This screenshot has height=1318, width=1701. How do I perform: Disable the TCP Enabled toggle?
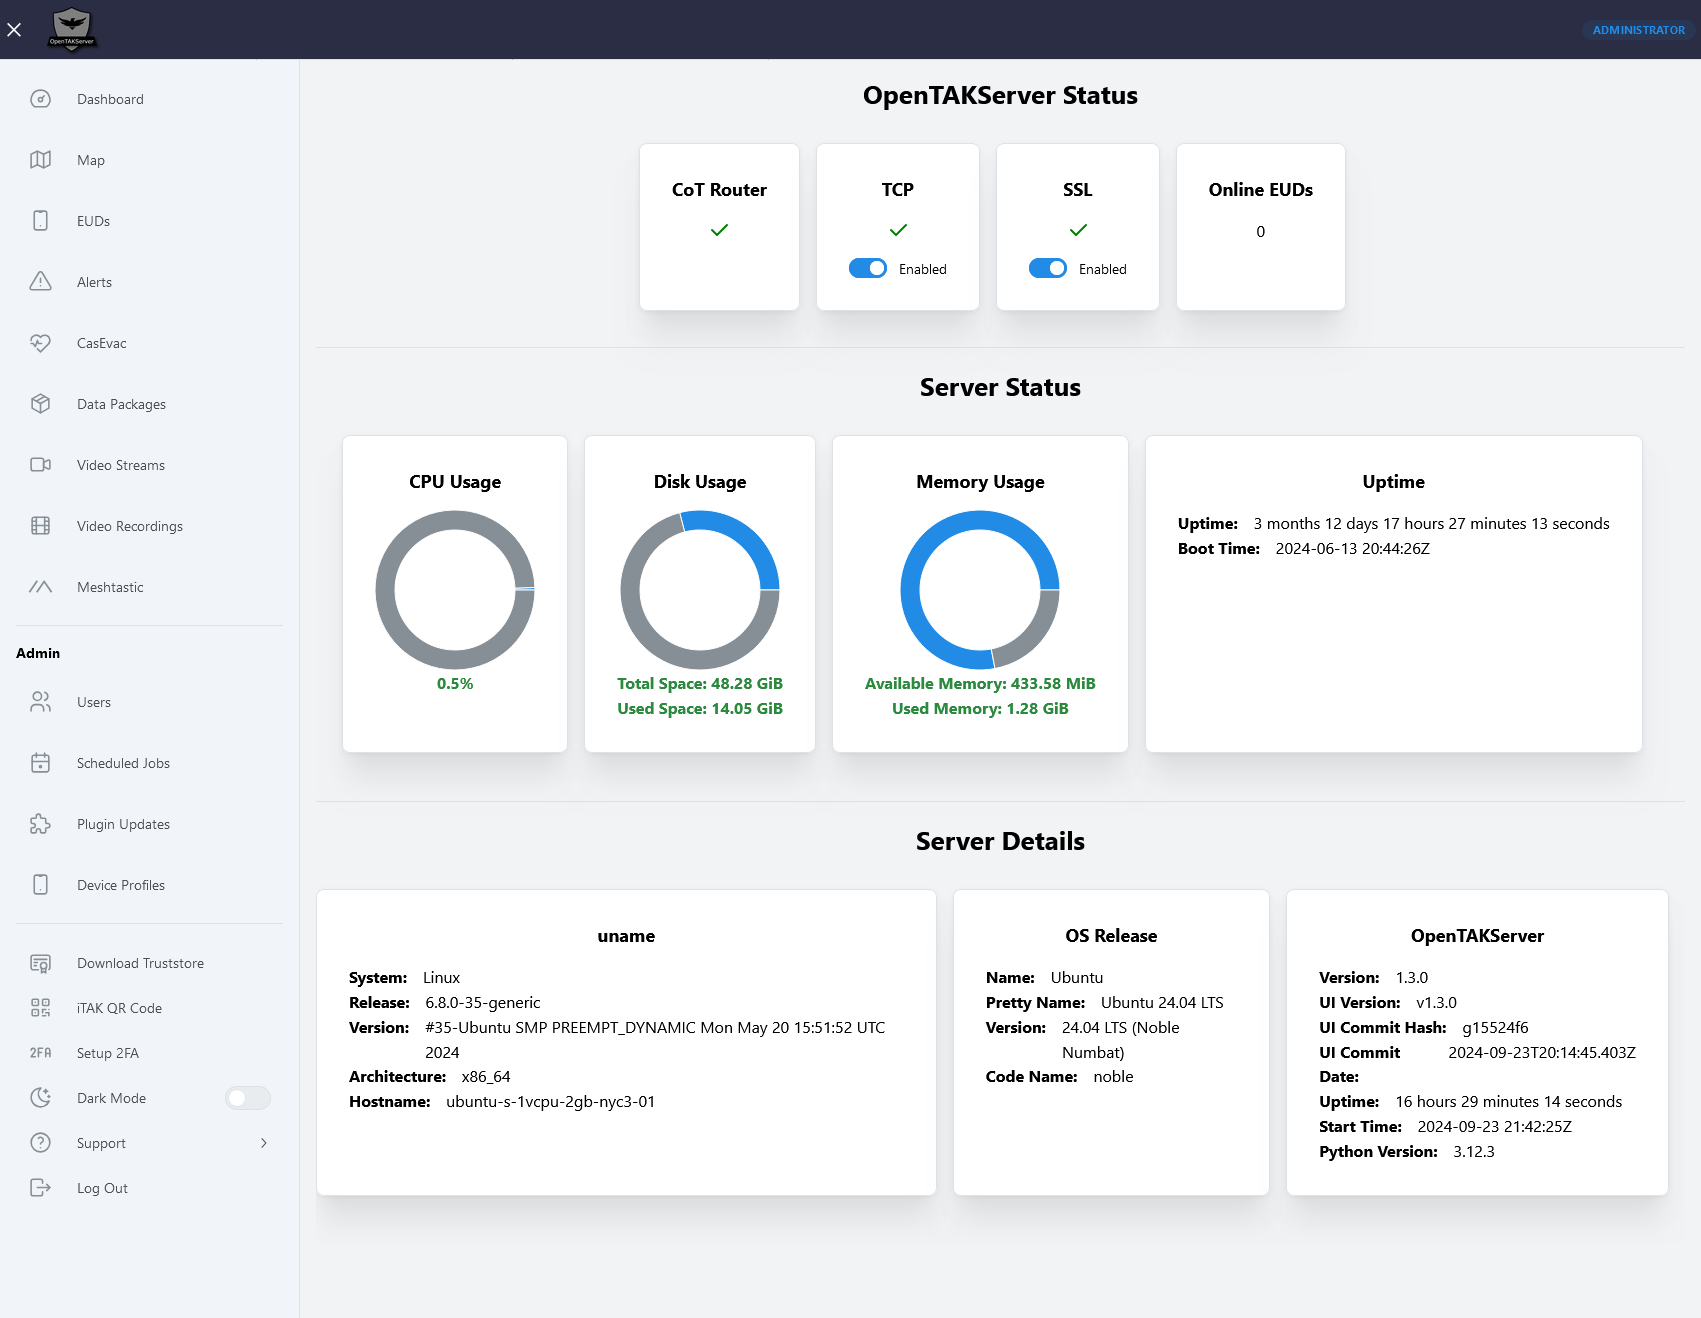pyautogui.click(x=868, y=268)
